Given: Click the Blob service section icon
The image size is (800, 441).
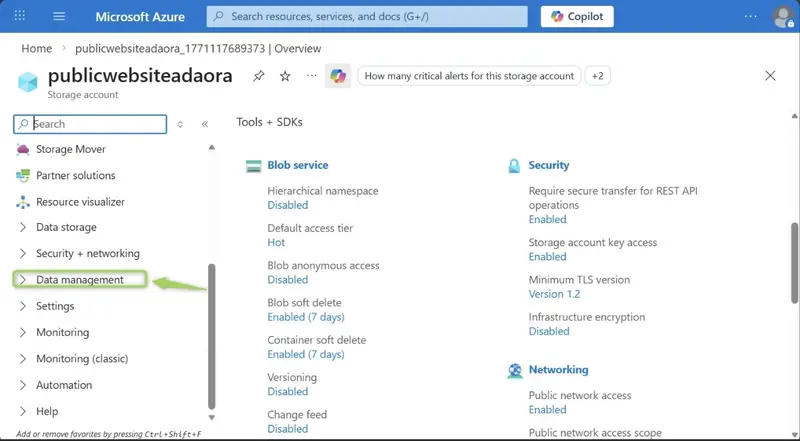Looking at the screenshot, I should pos(254,166).
